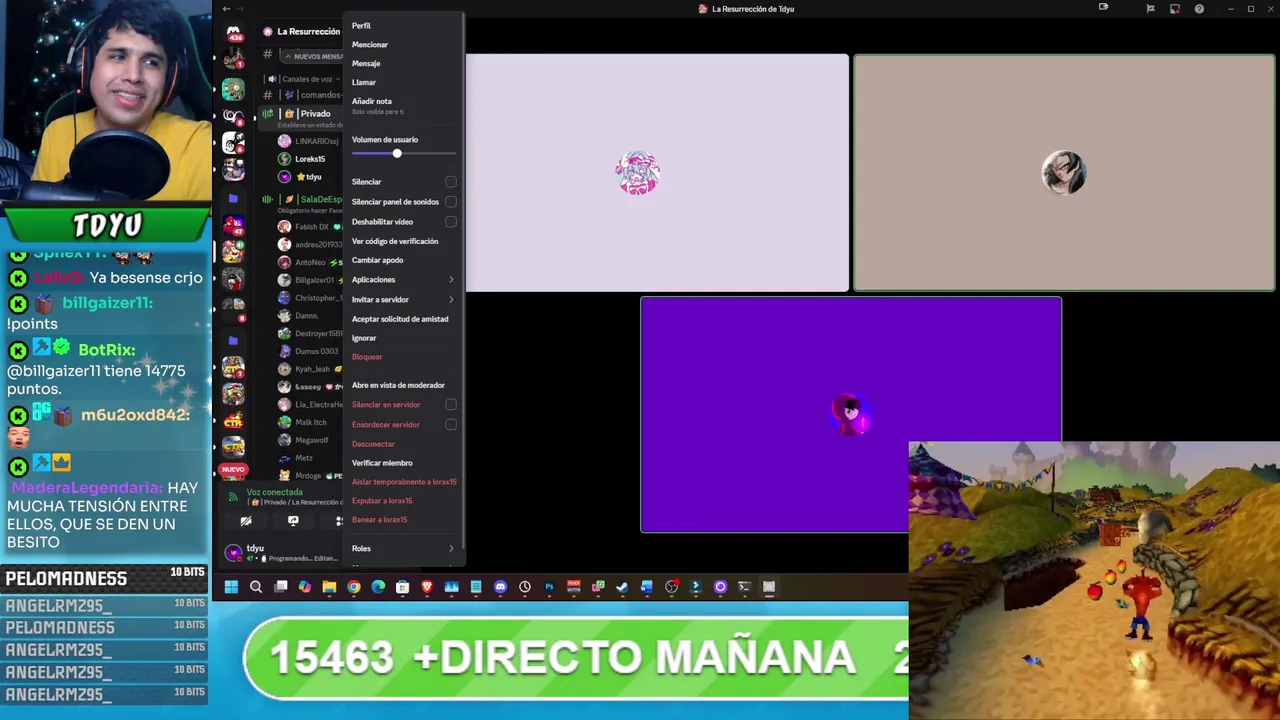Launch File Explorer from taskbar

click(329, 587)
